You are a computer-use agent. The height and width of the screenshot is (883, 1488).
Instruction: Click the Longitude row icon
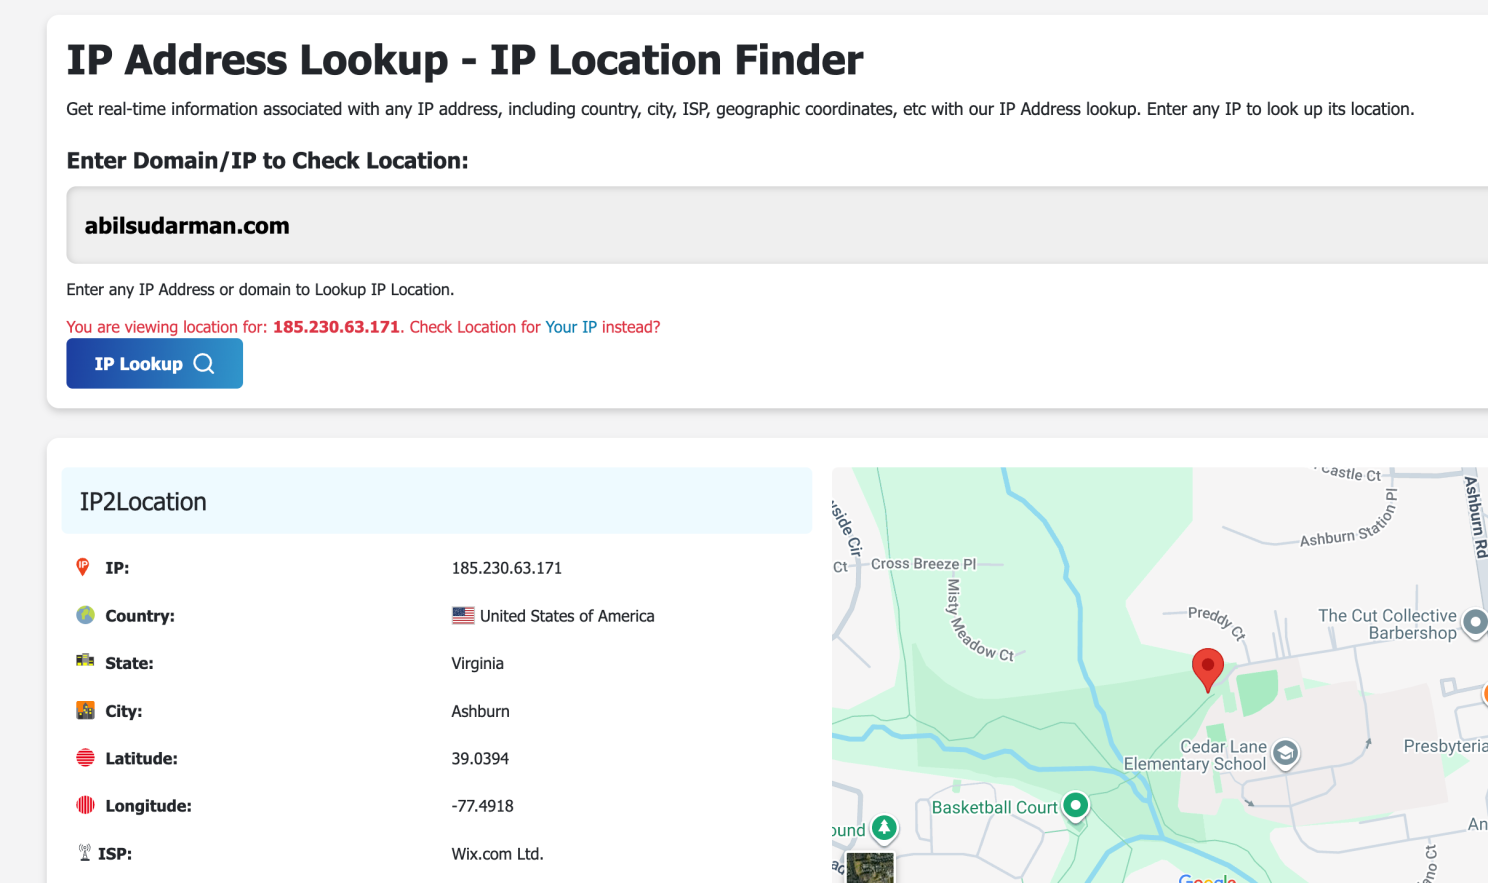[x=85, y=805]
